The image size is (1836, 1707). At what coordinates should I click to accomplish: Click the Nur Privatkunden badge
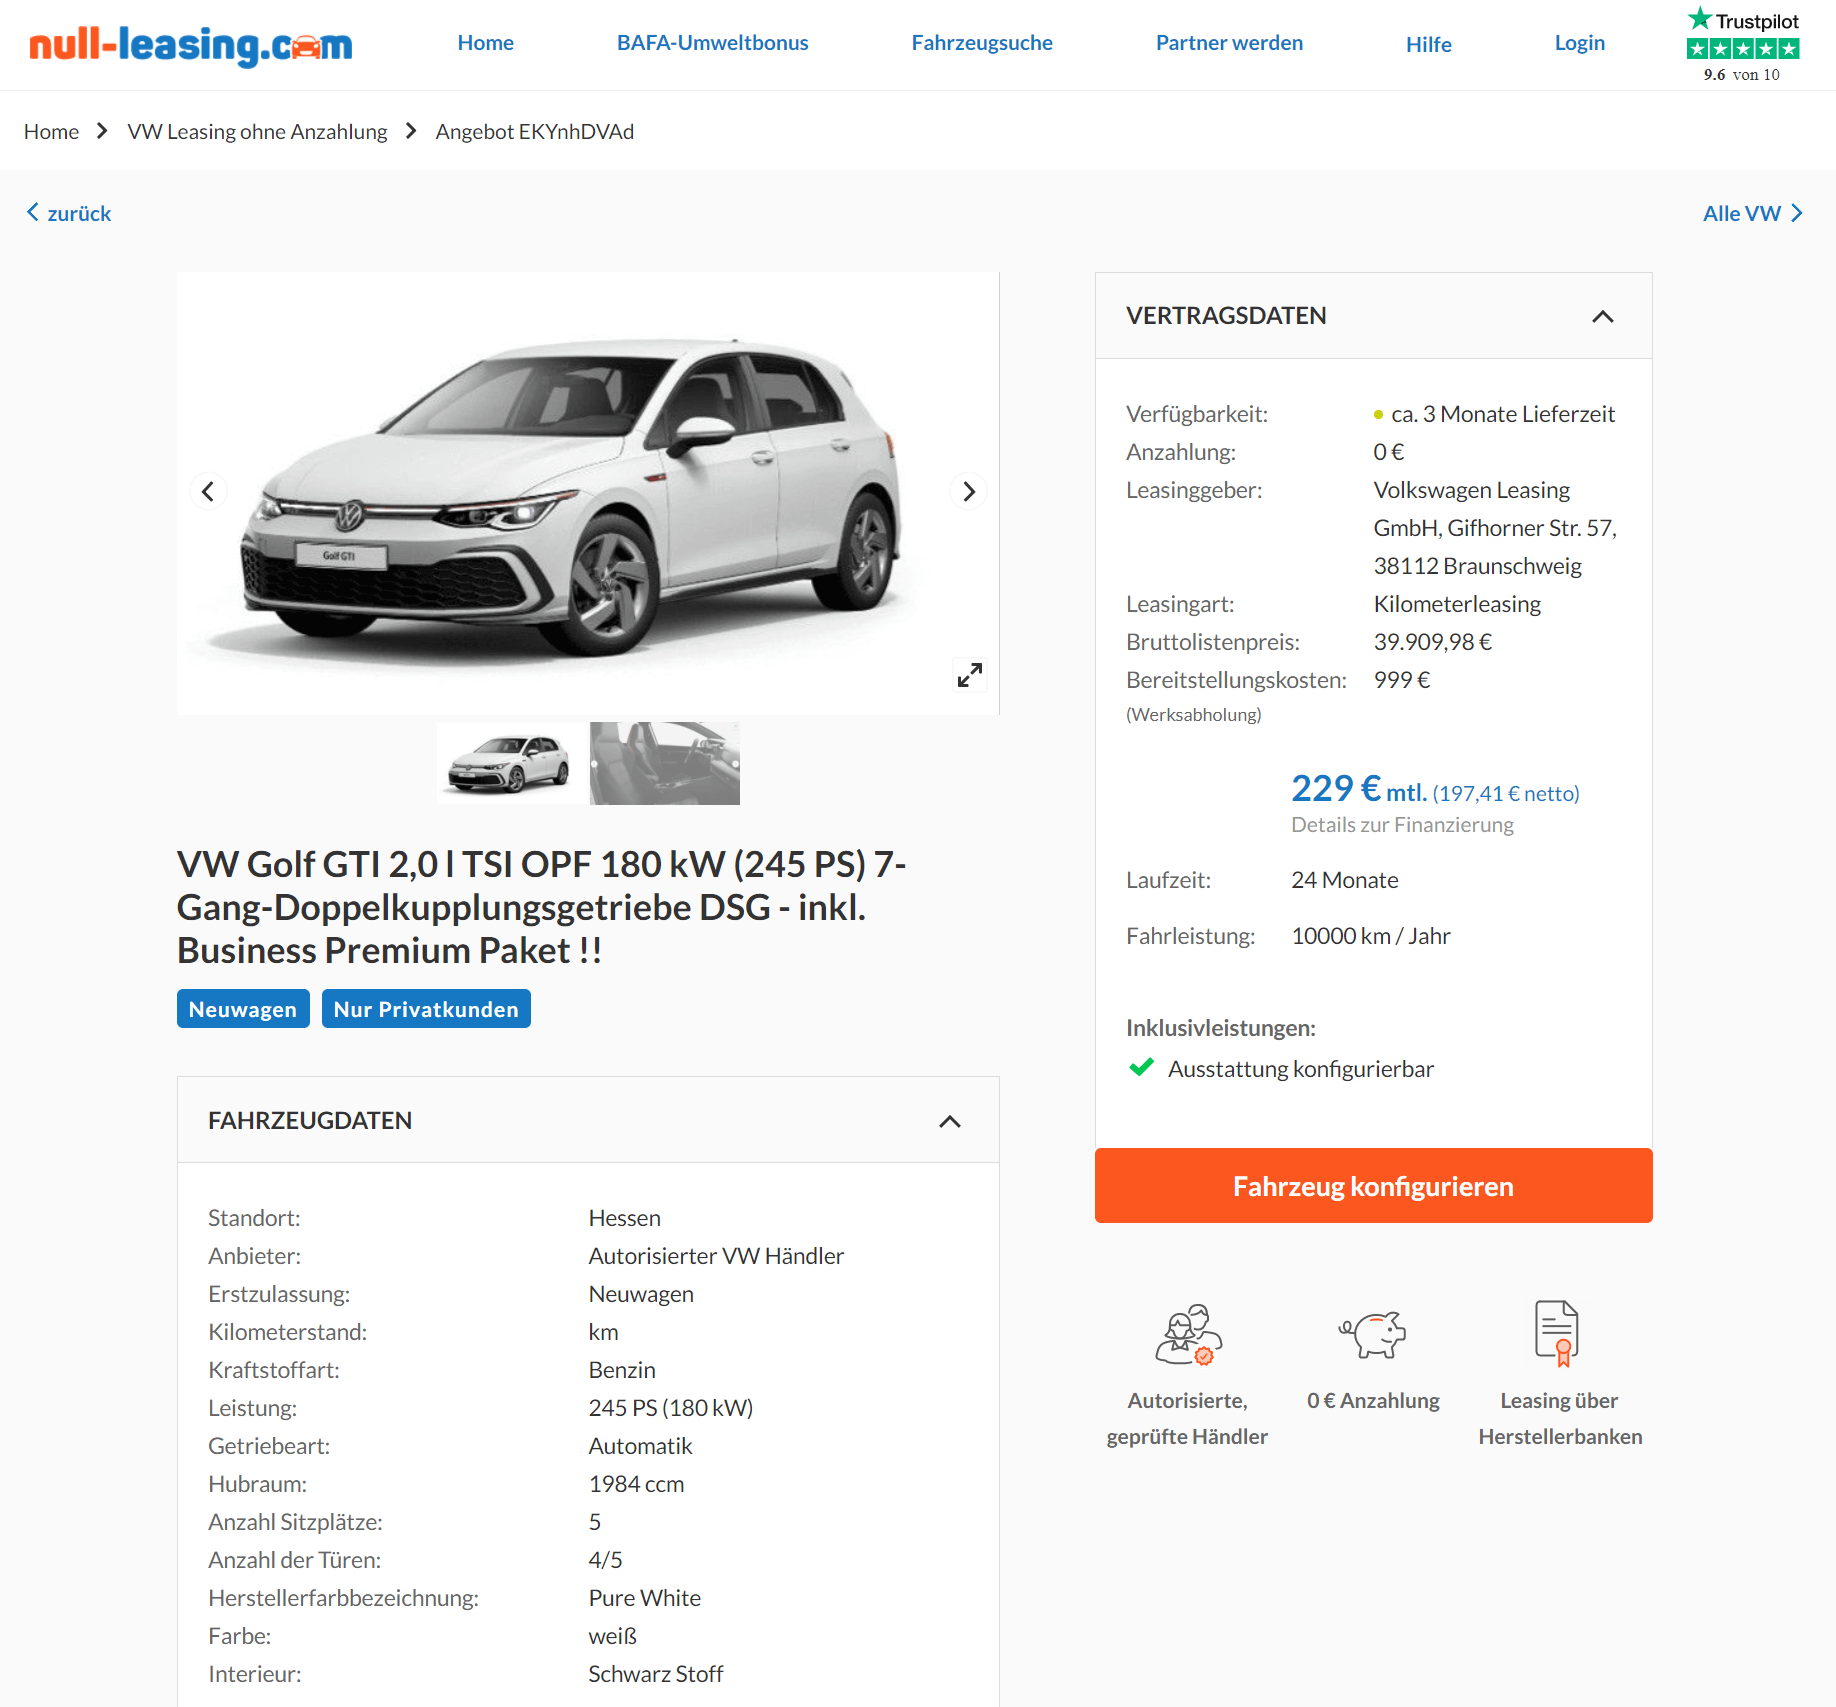click(426, 1009)
